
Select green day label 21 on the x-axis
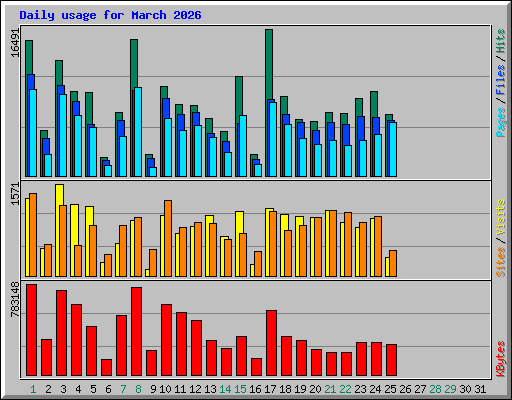[330, 389]
